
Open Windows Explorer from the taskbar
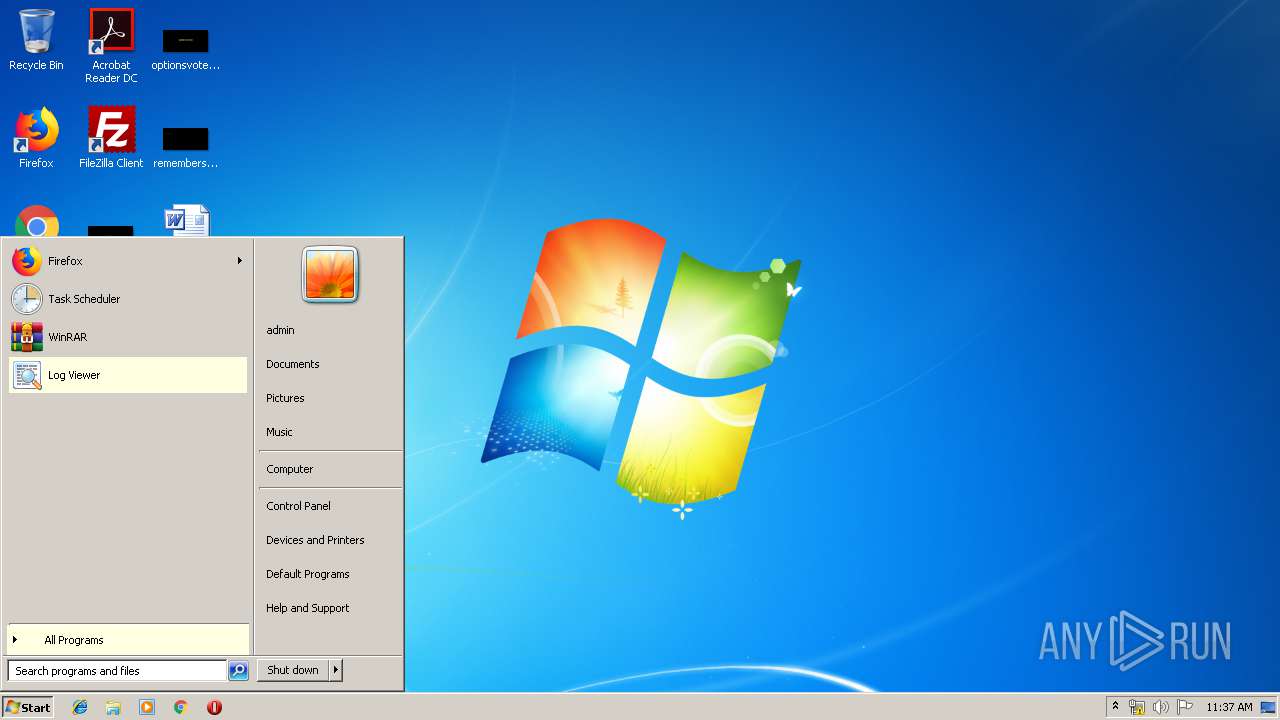(x=113, y=707)
